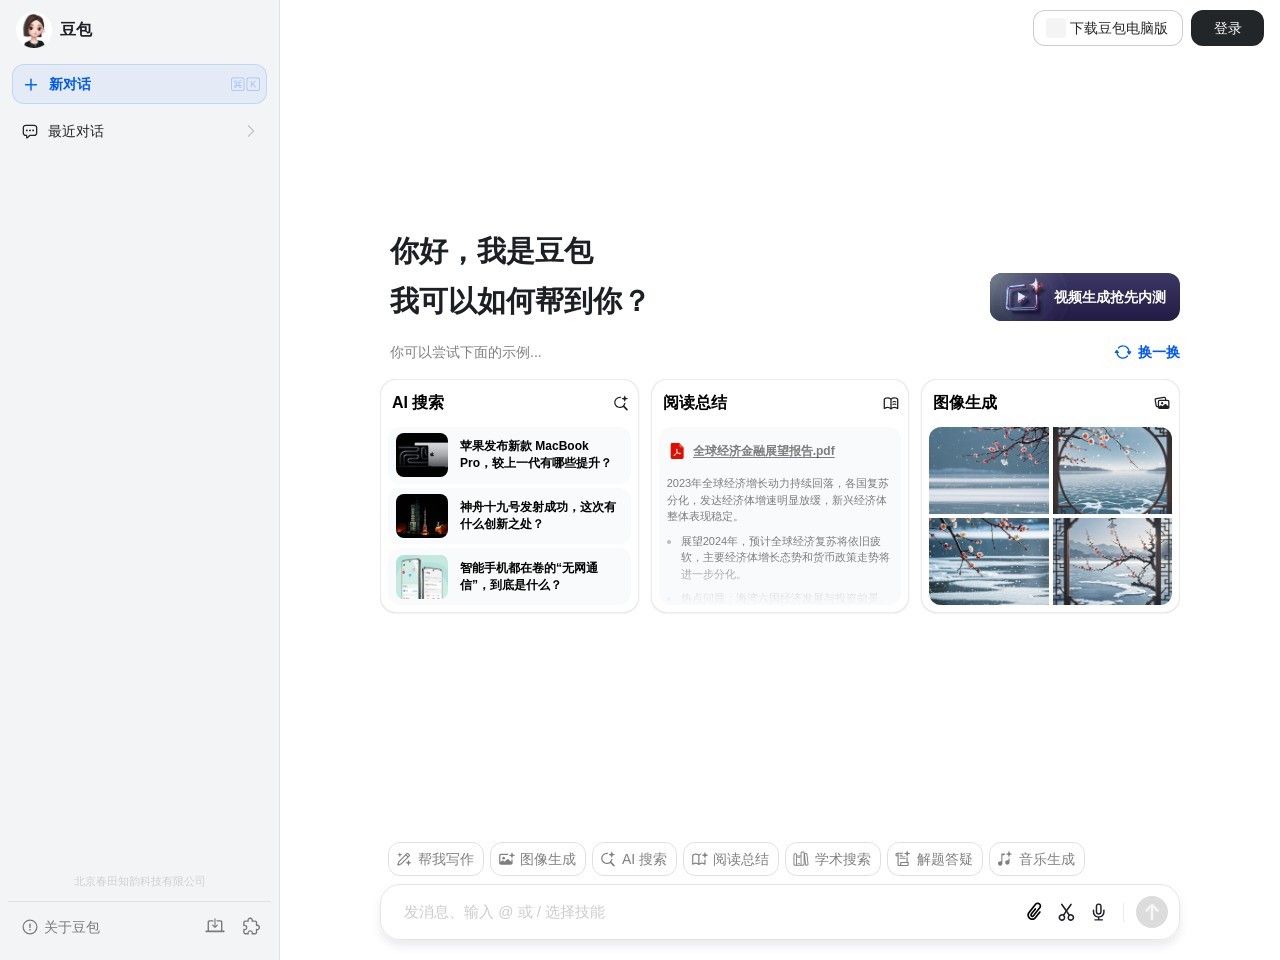Choose the 图像生成 skill chip

(x=538, y=859)
